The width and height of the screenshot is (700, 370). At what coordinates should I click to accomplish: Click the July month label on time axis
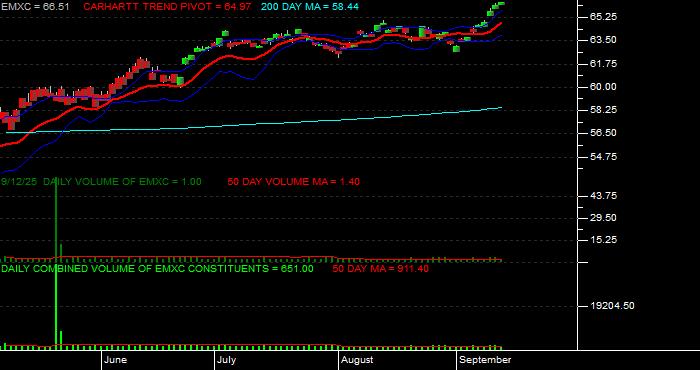[227, 360]
